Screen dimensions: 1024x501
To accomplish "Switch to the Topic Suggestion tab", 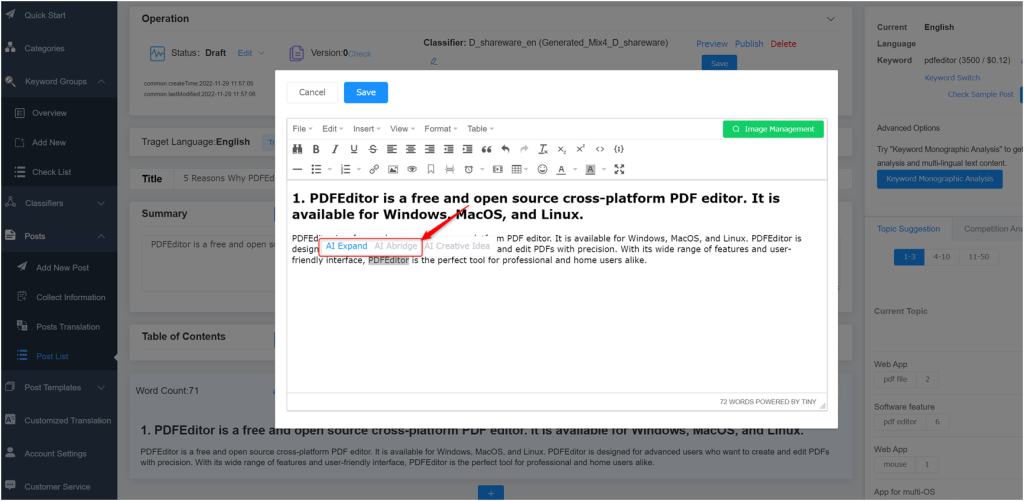I will 908,229.
